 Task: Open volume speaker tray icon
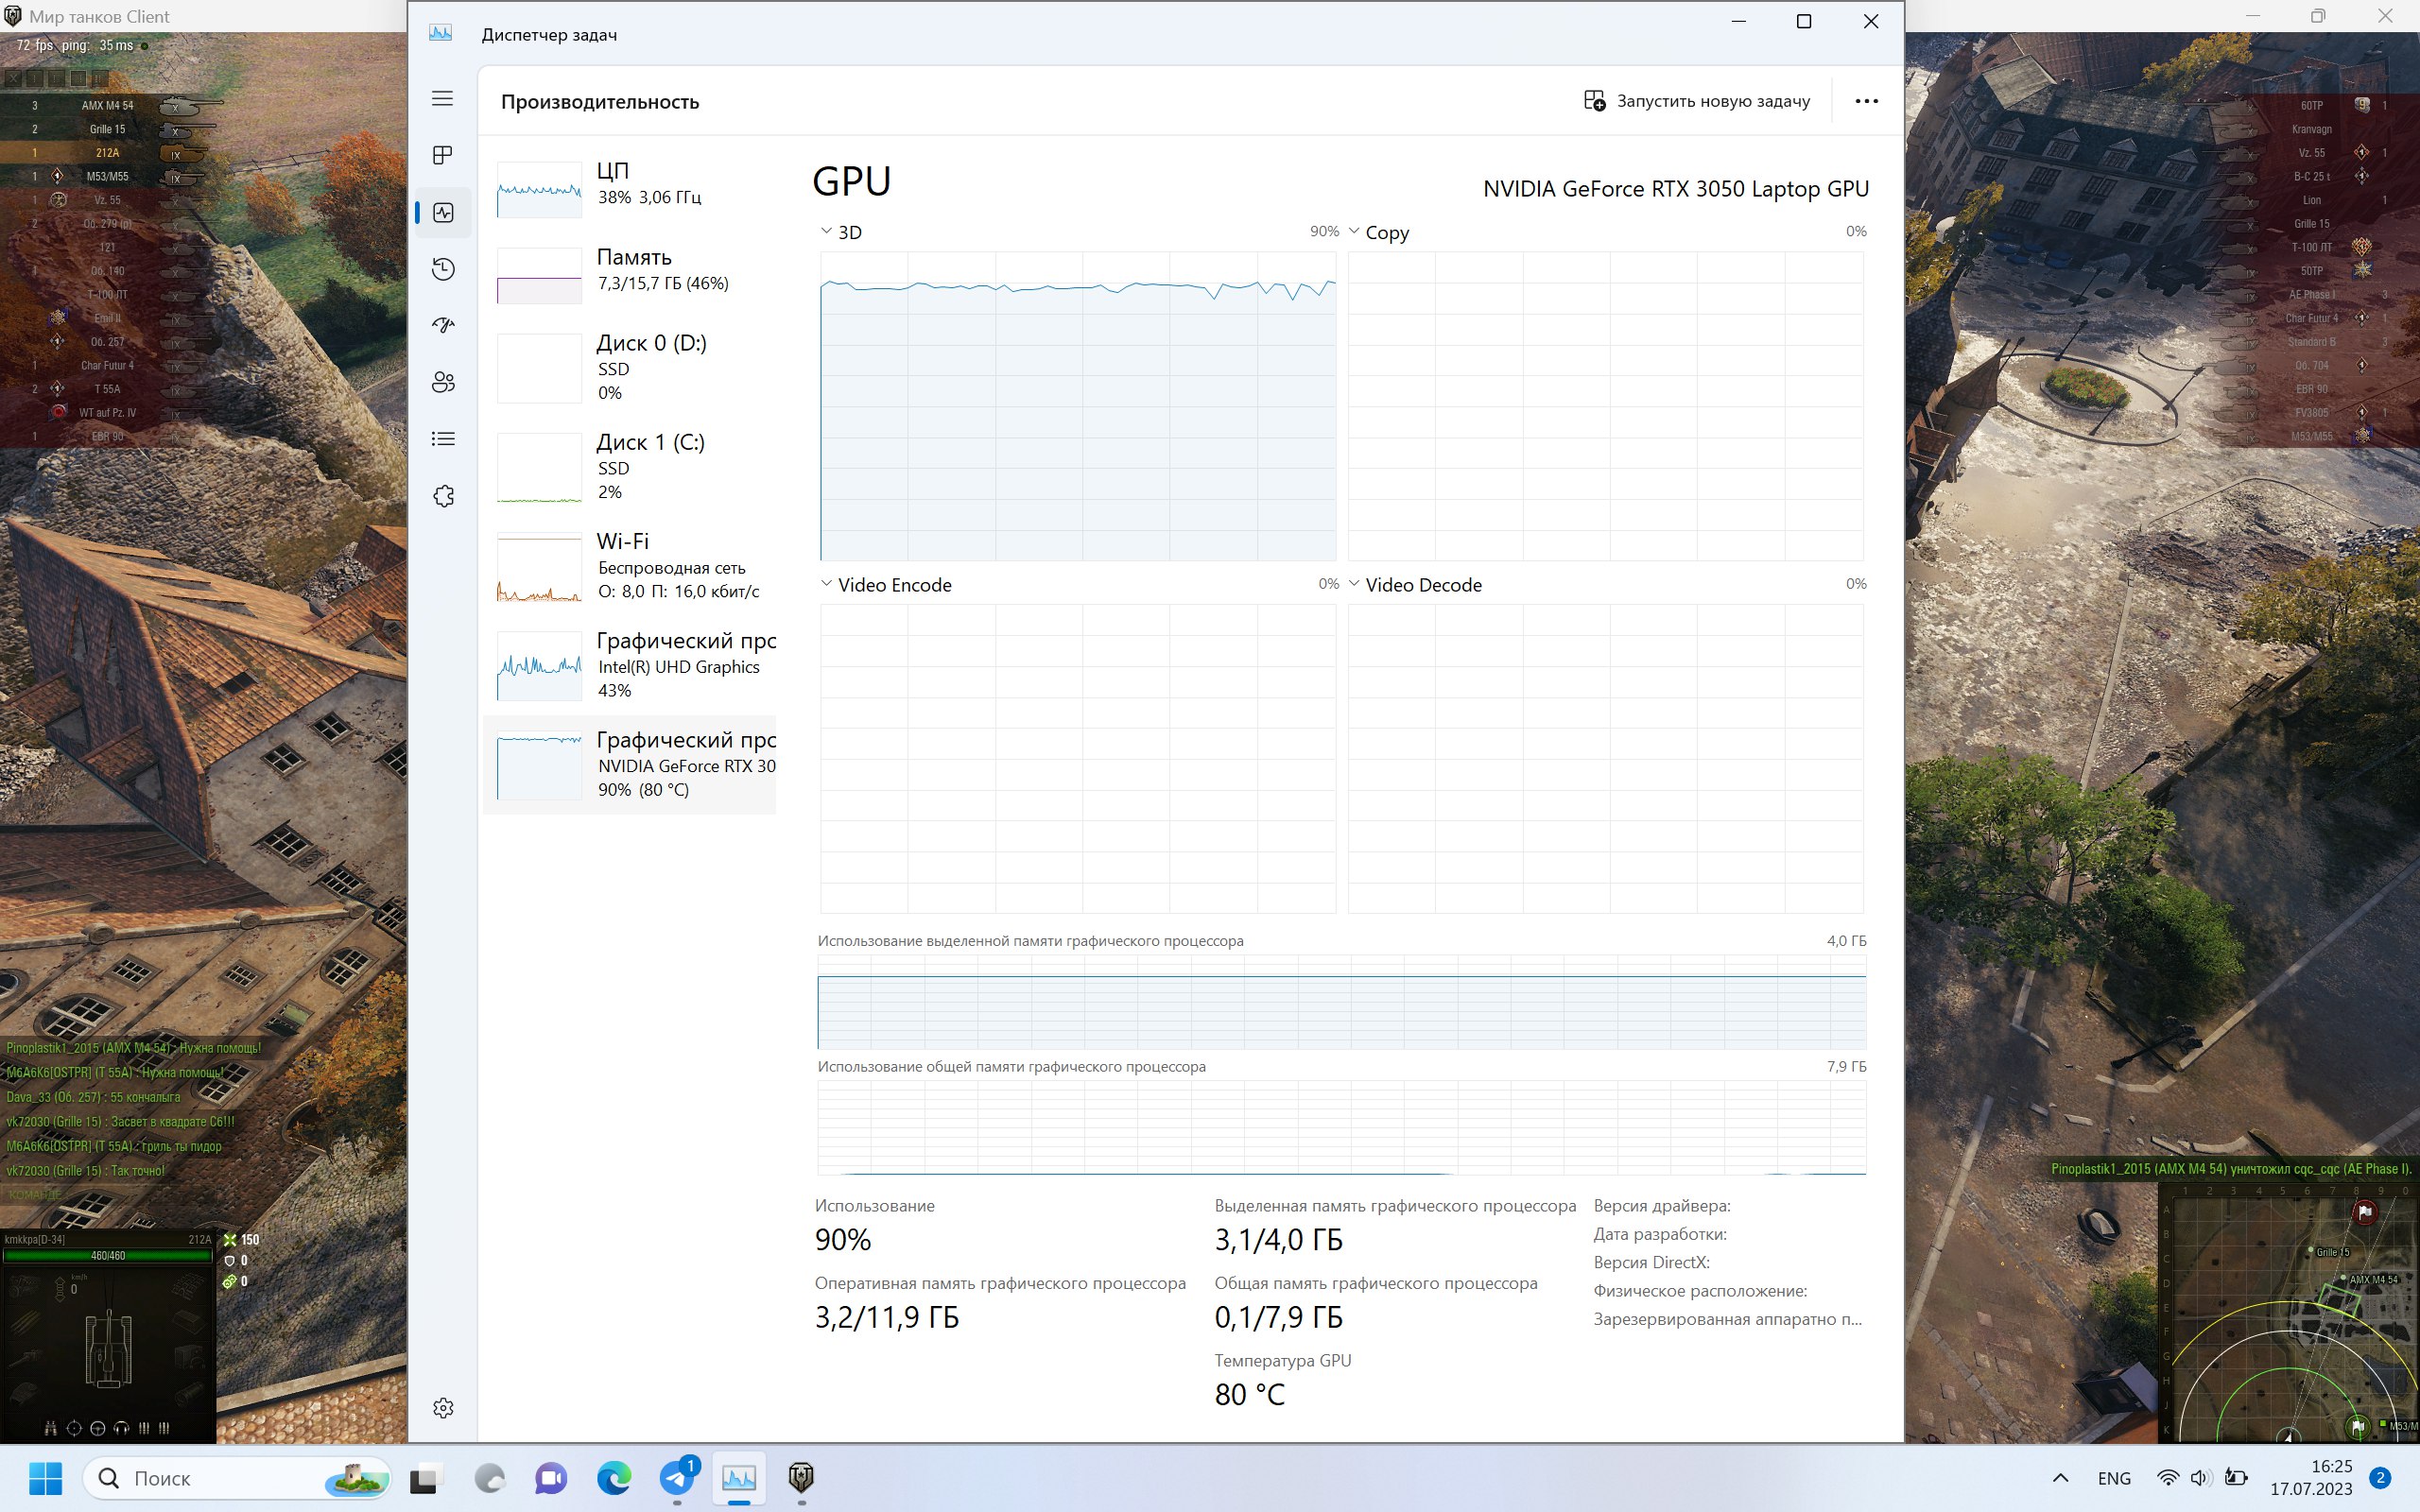pos(2200,1478)
